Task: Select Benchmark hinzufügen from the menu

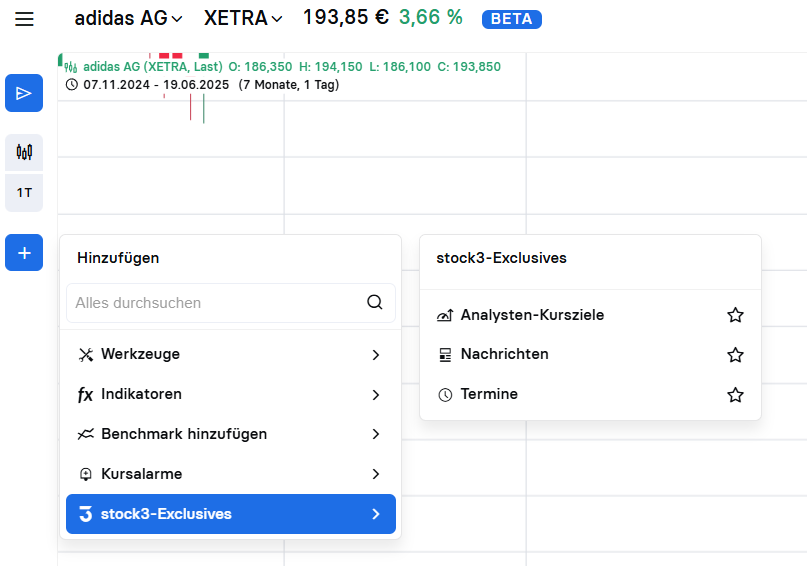Action: 230,434
